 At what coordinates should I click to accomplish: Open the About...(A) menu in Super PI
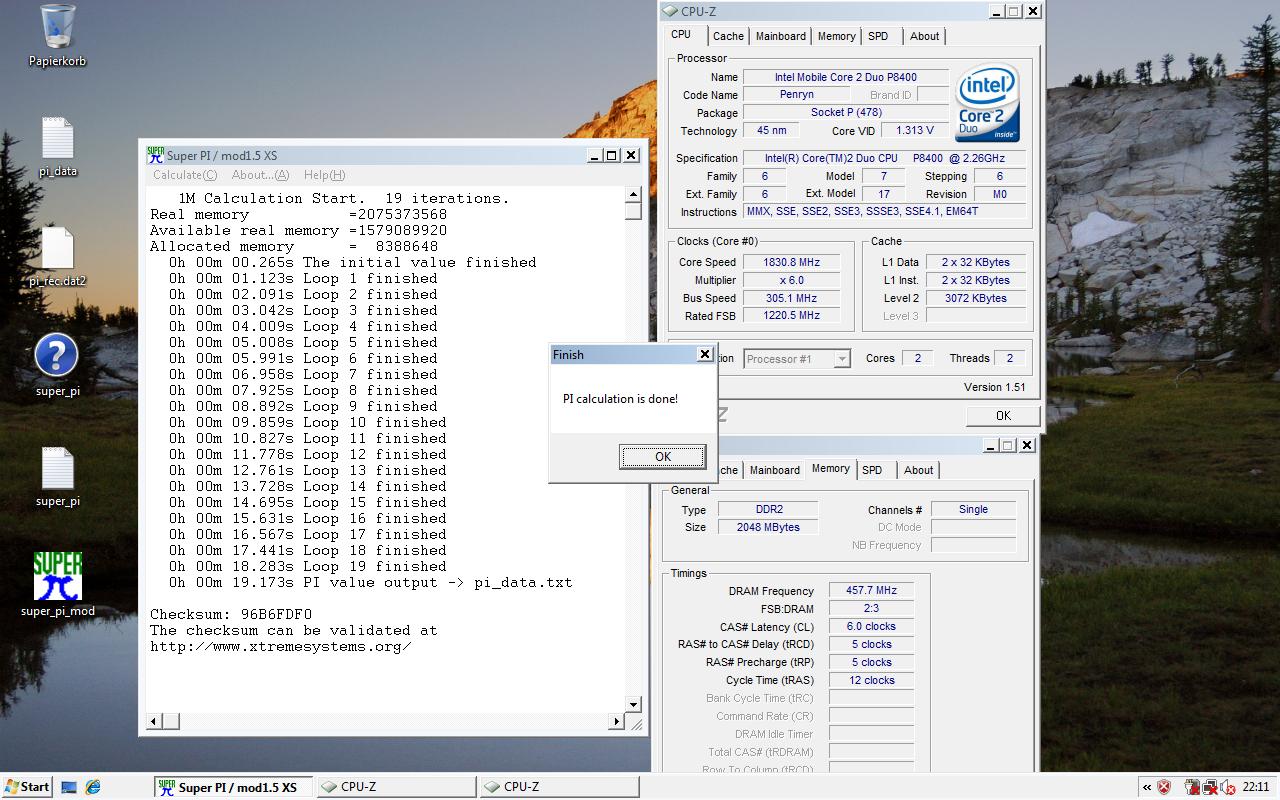260,175
